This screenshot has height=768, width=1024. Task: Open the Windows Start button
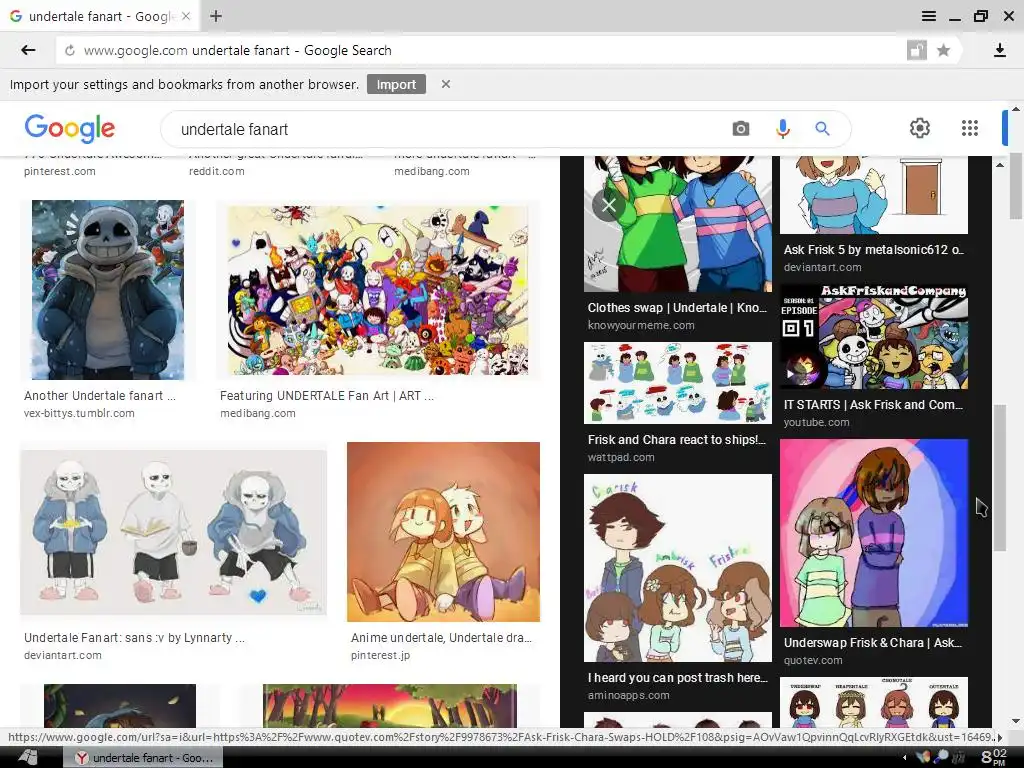coord(27,758)
